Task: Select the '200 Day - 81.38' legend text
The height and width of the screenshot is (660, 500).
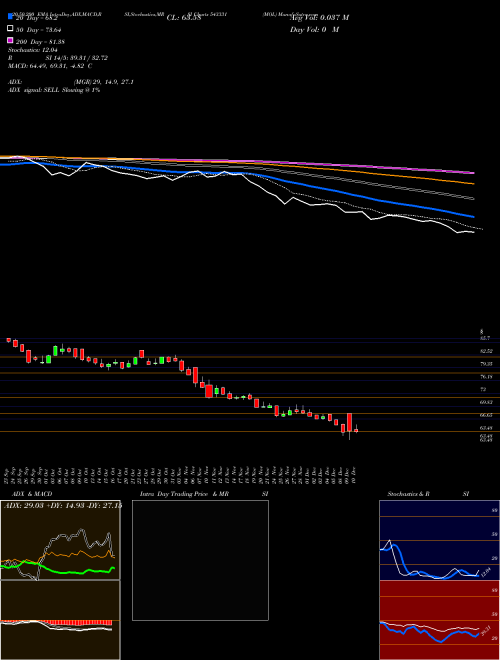Action: tap(40, 42)
